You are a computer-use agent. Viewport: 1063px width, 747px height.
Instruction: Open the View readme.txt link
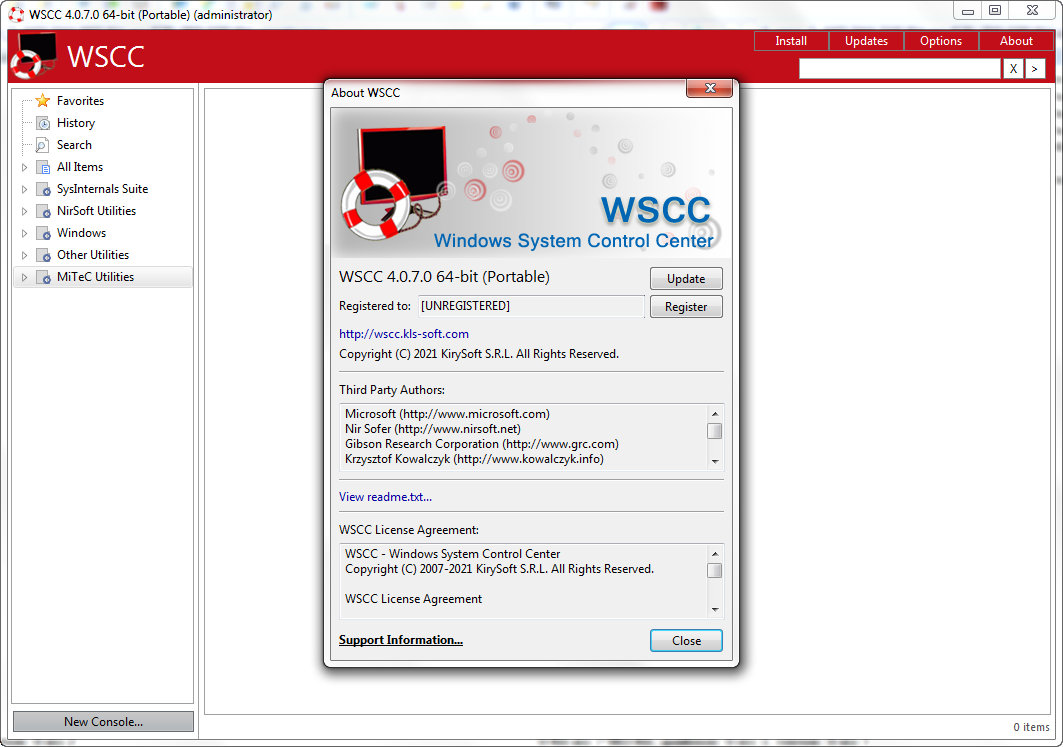coord(385,497)
